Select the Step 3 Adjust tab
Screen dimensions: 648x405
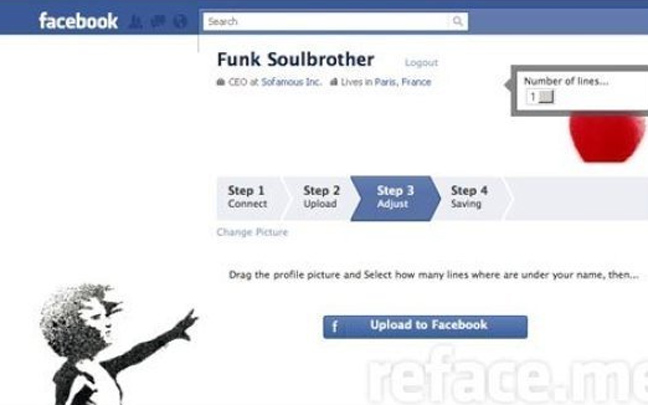(x=395, y=198)
